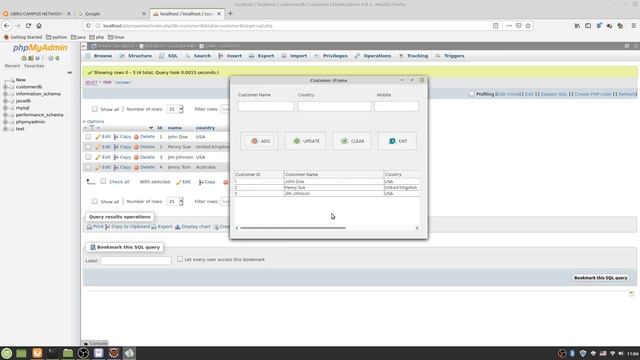Click the Firefox reload page icon
640x360 pixels.
[x=28, y=25]
